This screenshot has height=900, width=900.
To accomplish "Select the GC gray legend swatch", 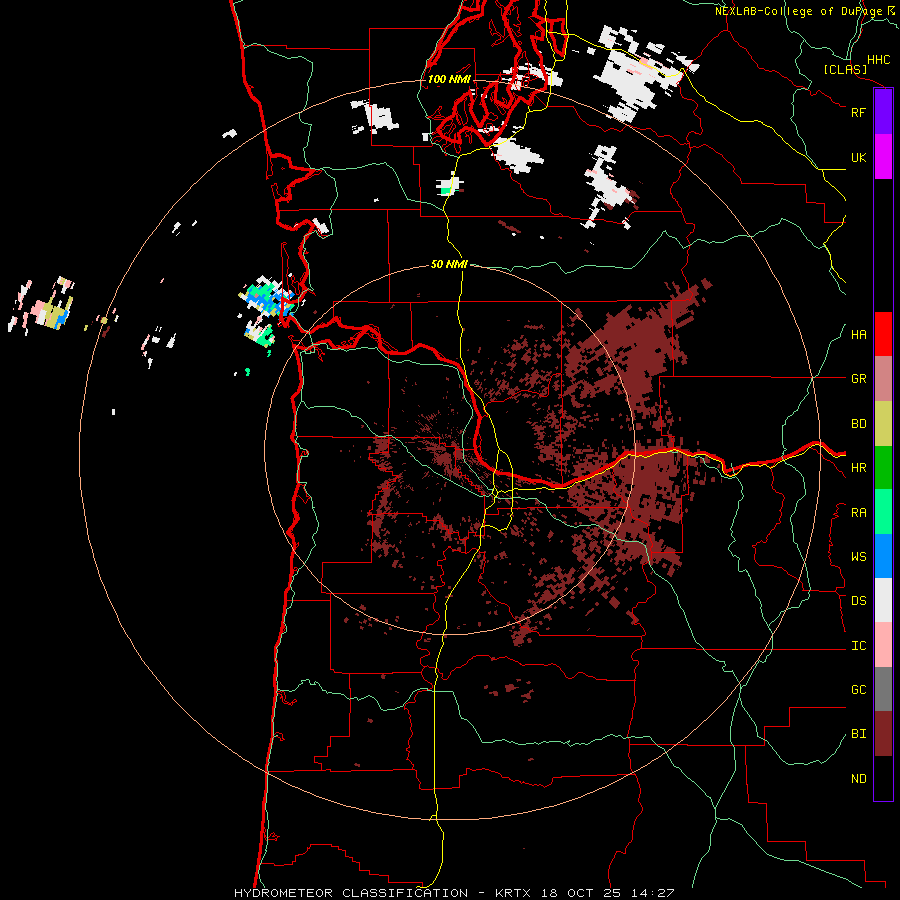I will (883, 689).
